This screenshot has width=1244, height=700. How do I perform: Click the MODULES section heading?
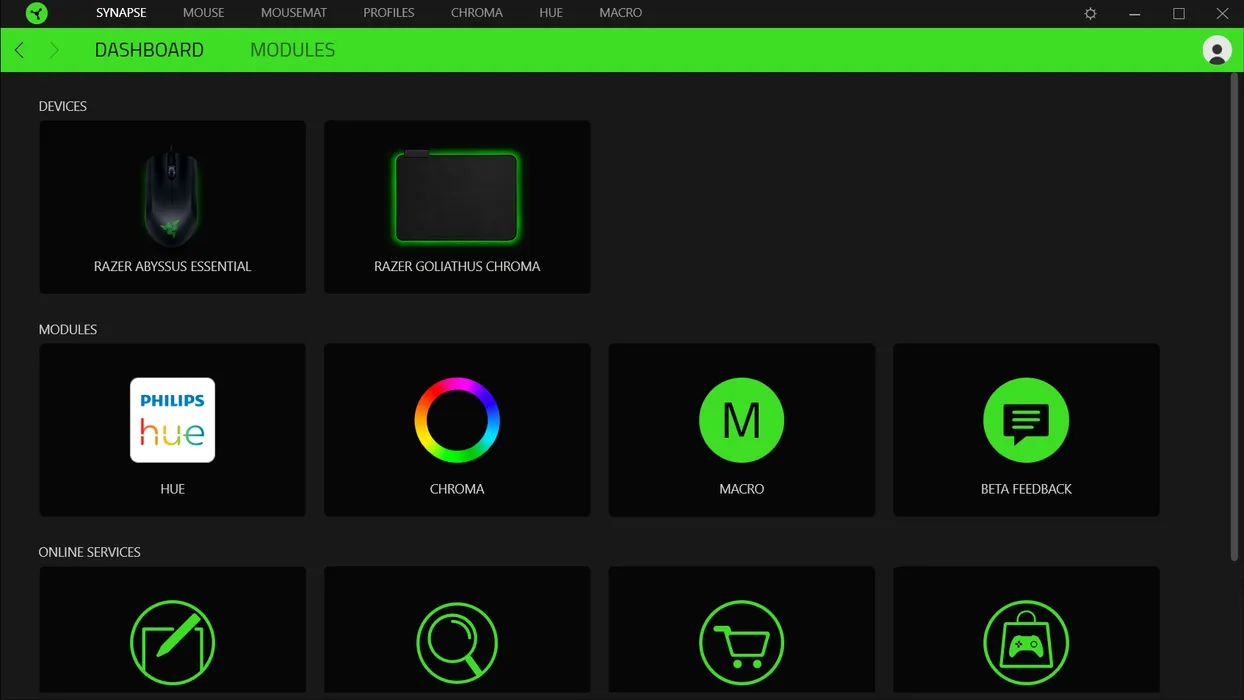click(x=68, y=329)
